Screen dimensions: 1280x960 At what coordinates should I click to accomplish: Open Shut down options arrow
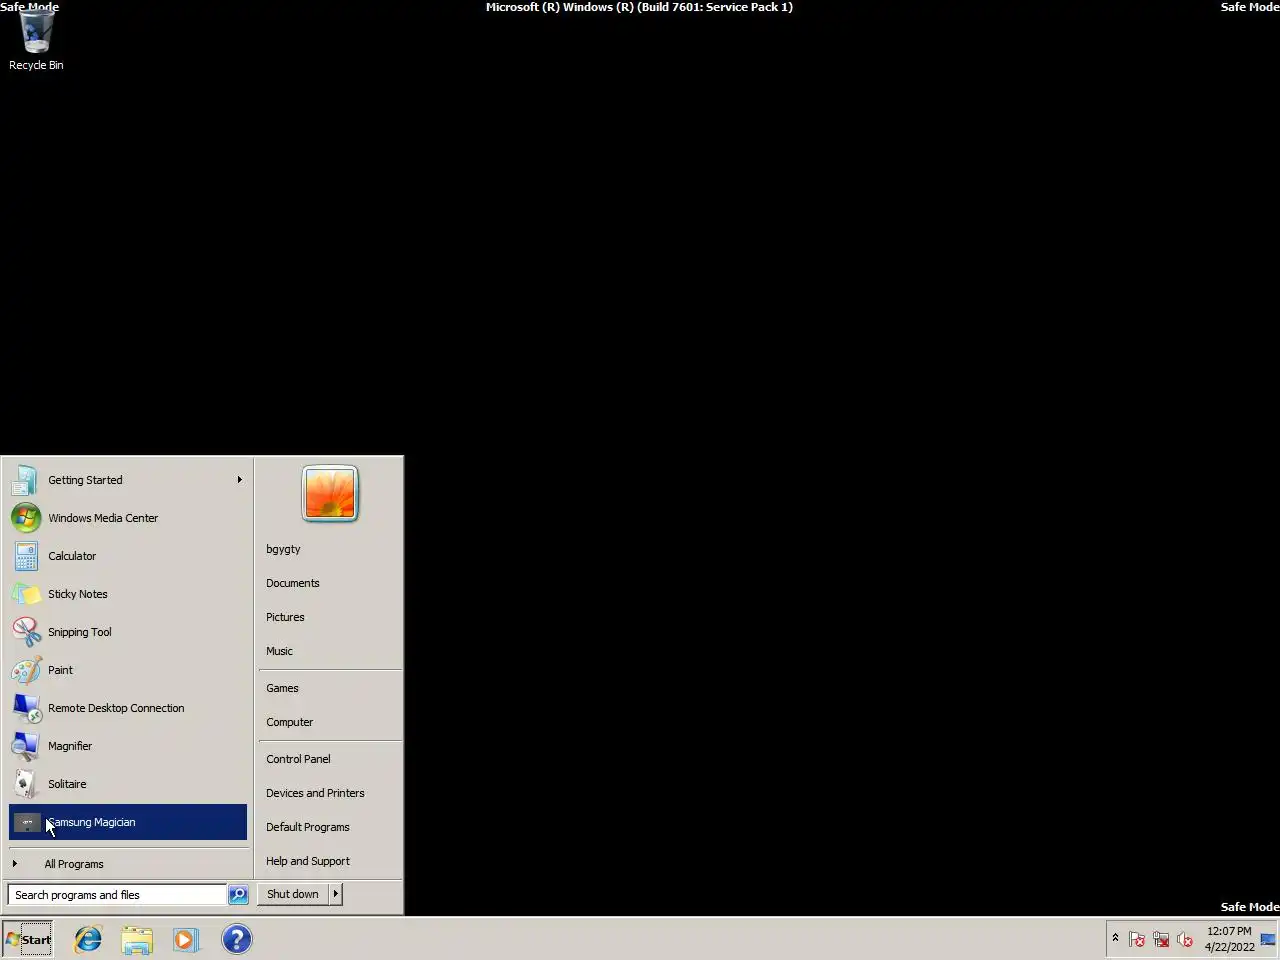(x=336, y=894)
